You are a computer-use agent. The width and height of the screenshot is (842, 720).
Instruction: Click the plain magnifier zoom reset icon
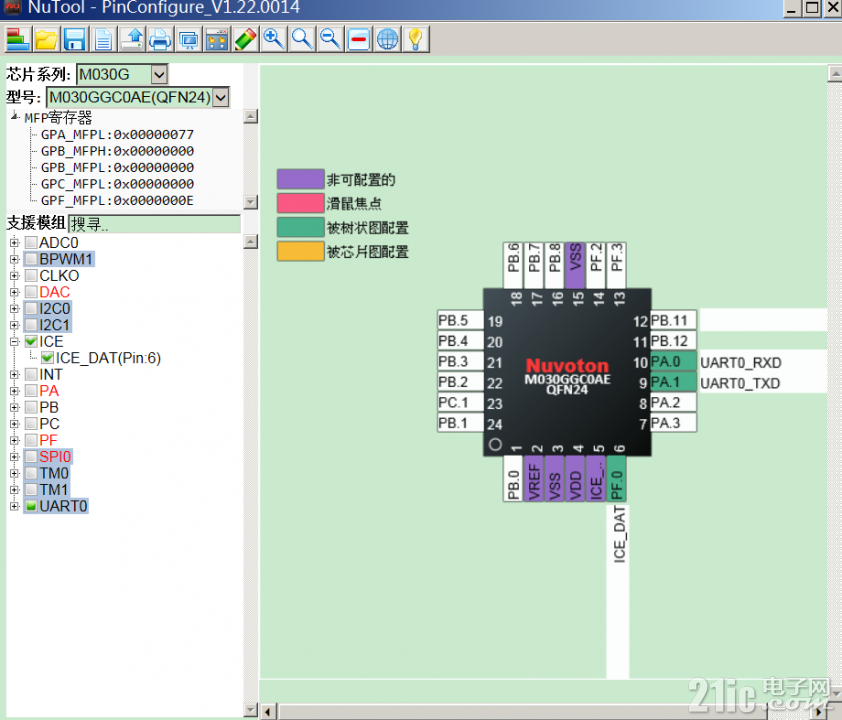[x=302, y=39]
